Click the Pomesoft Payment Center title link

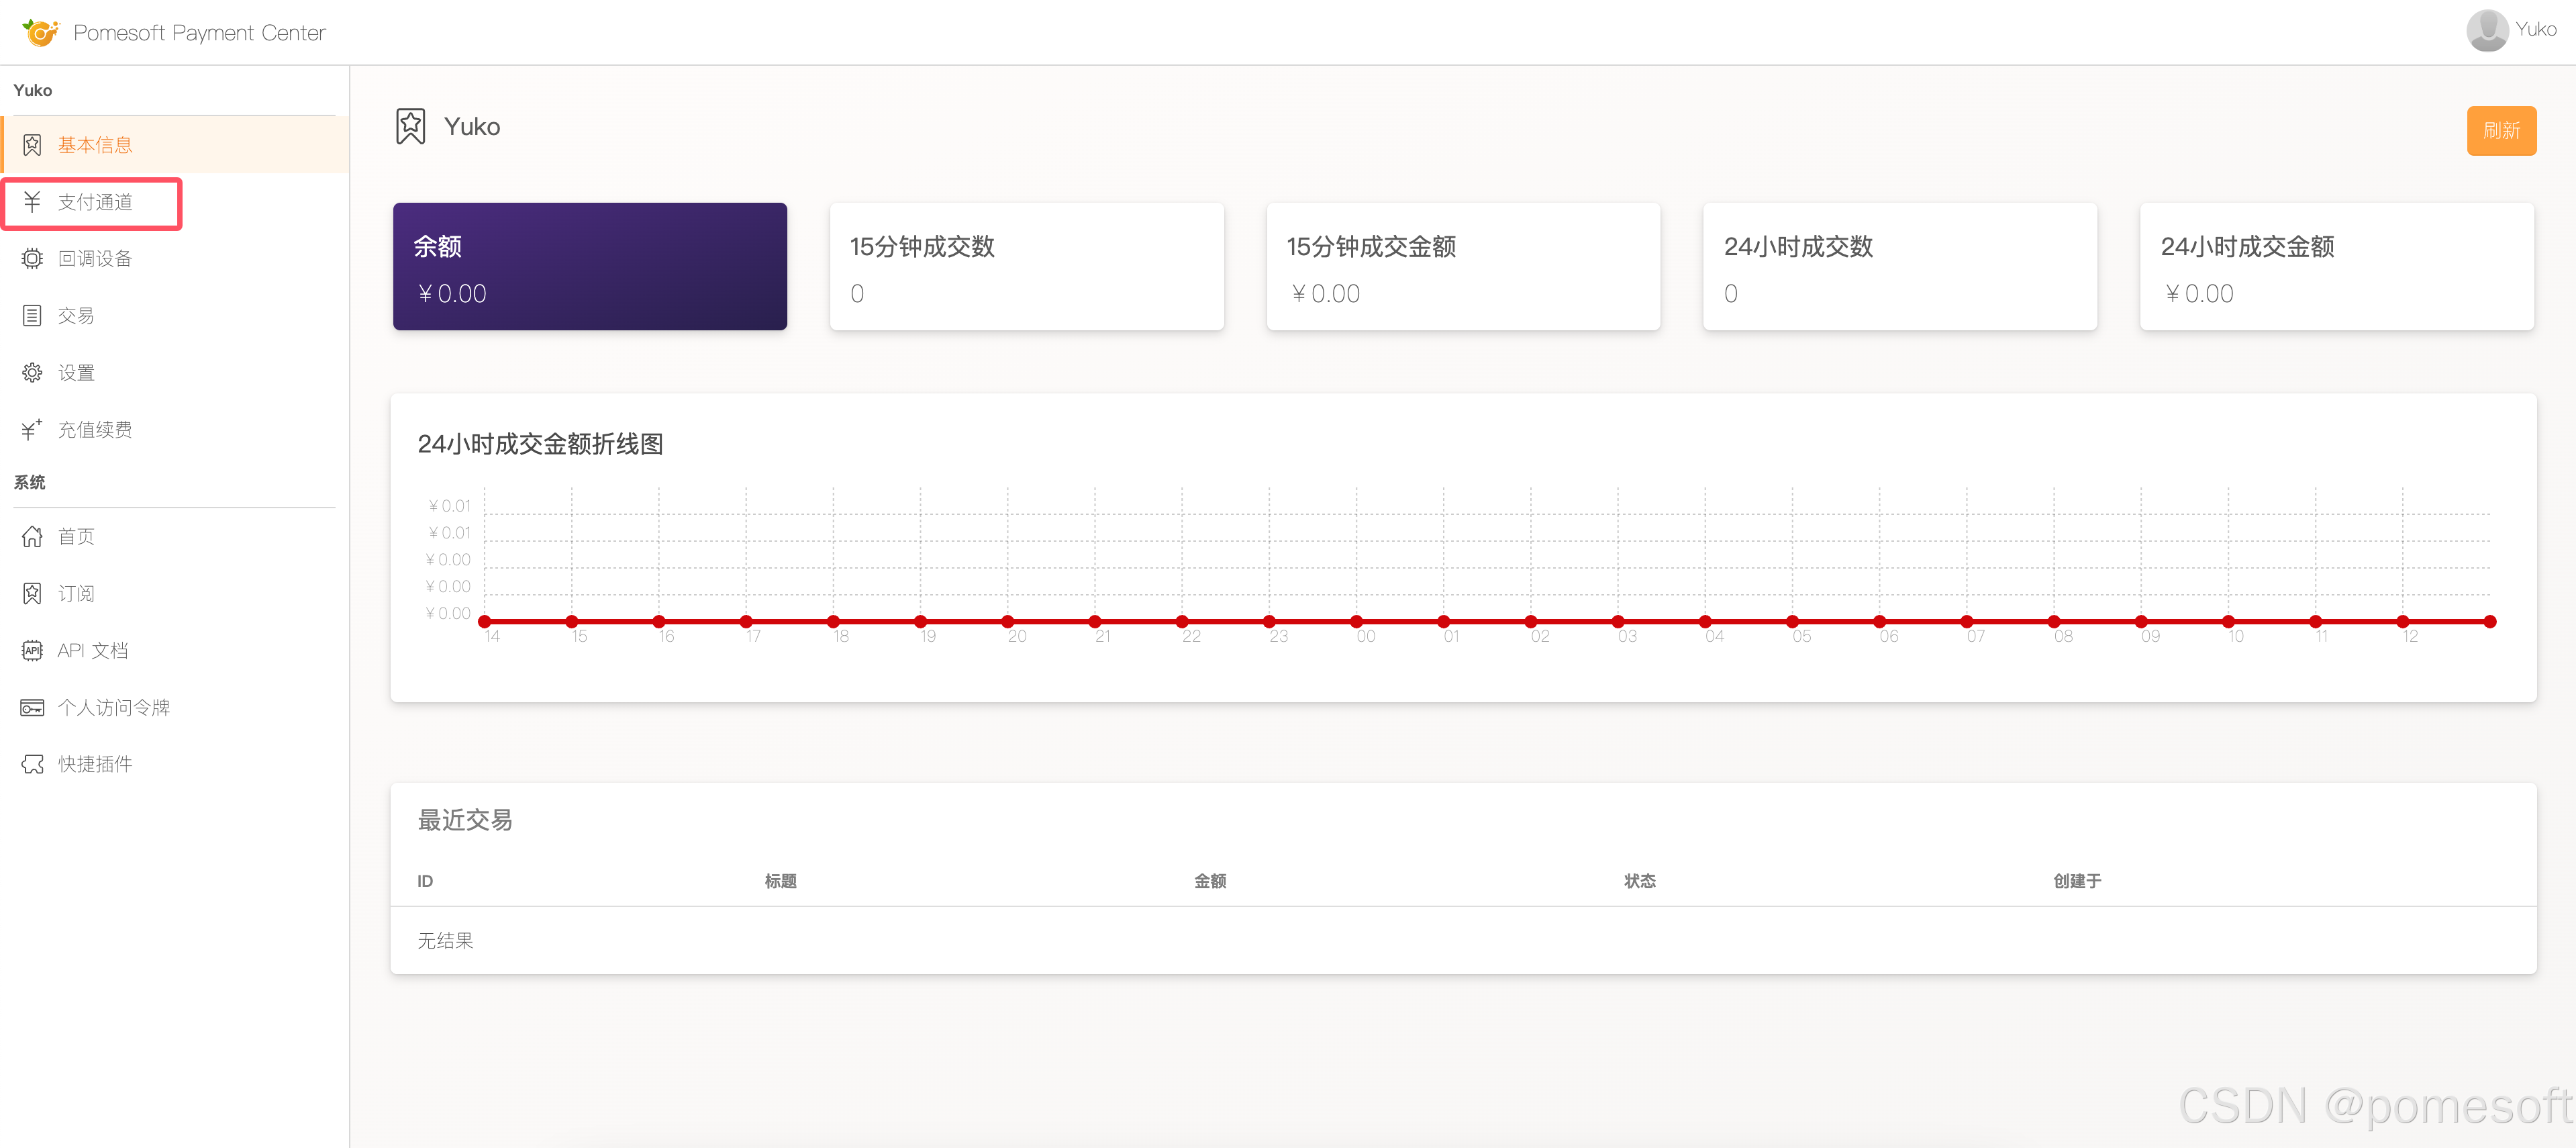tap(199, 33)
